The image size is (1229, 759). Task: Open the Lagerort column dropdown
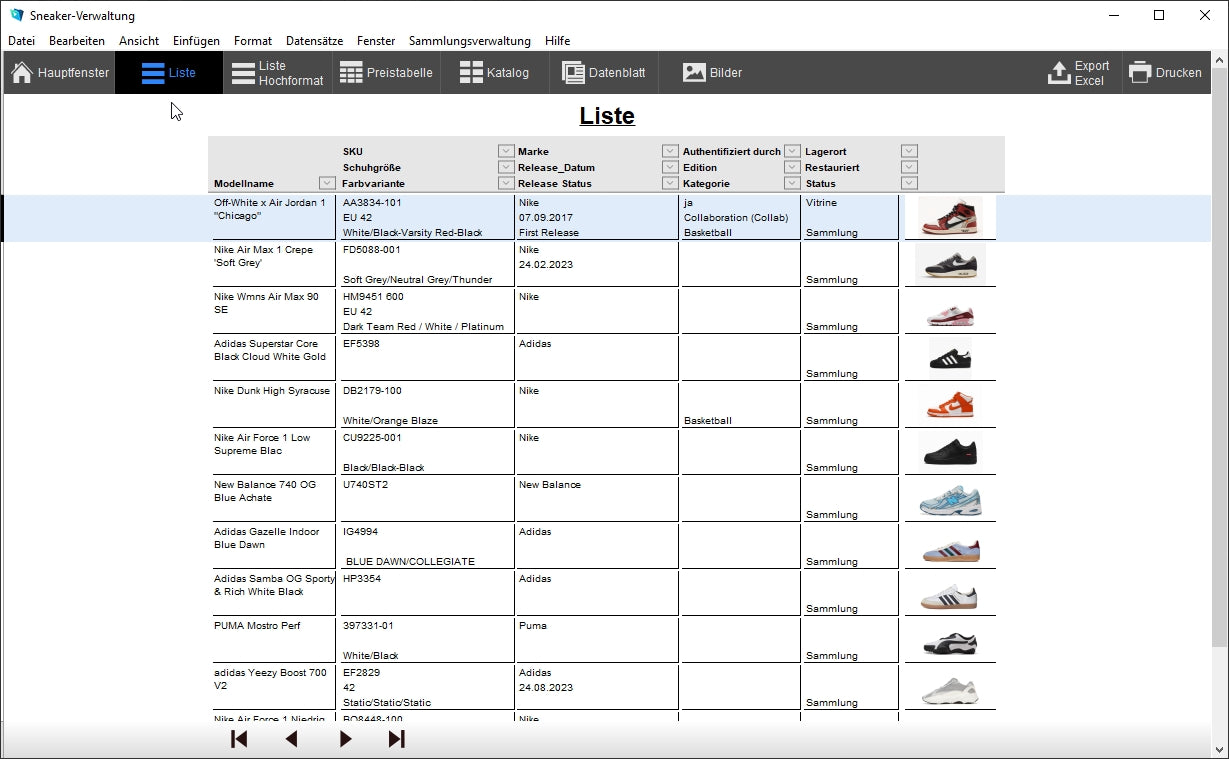(x=909, y=151)
